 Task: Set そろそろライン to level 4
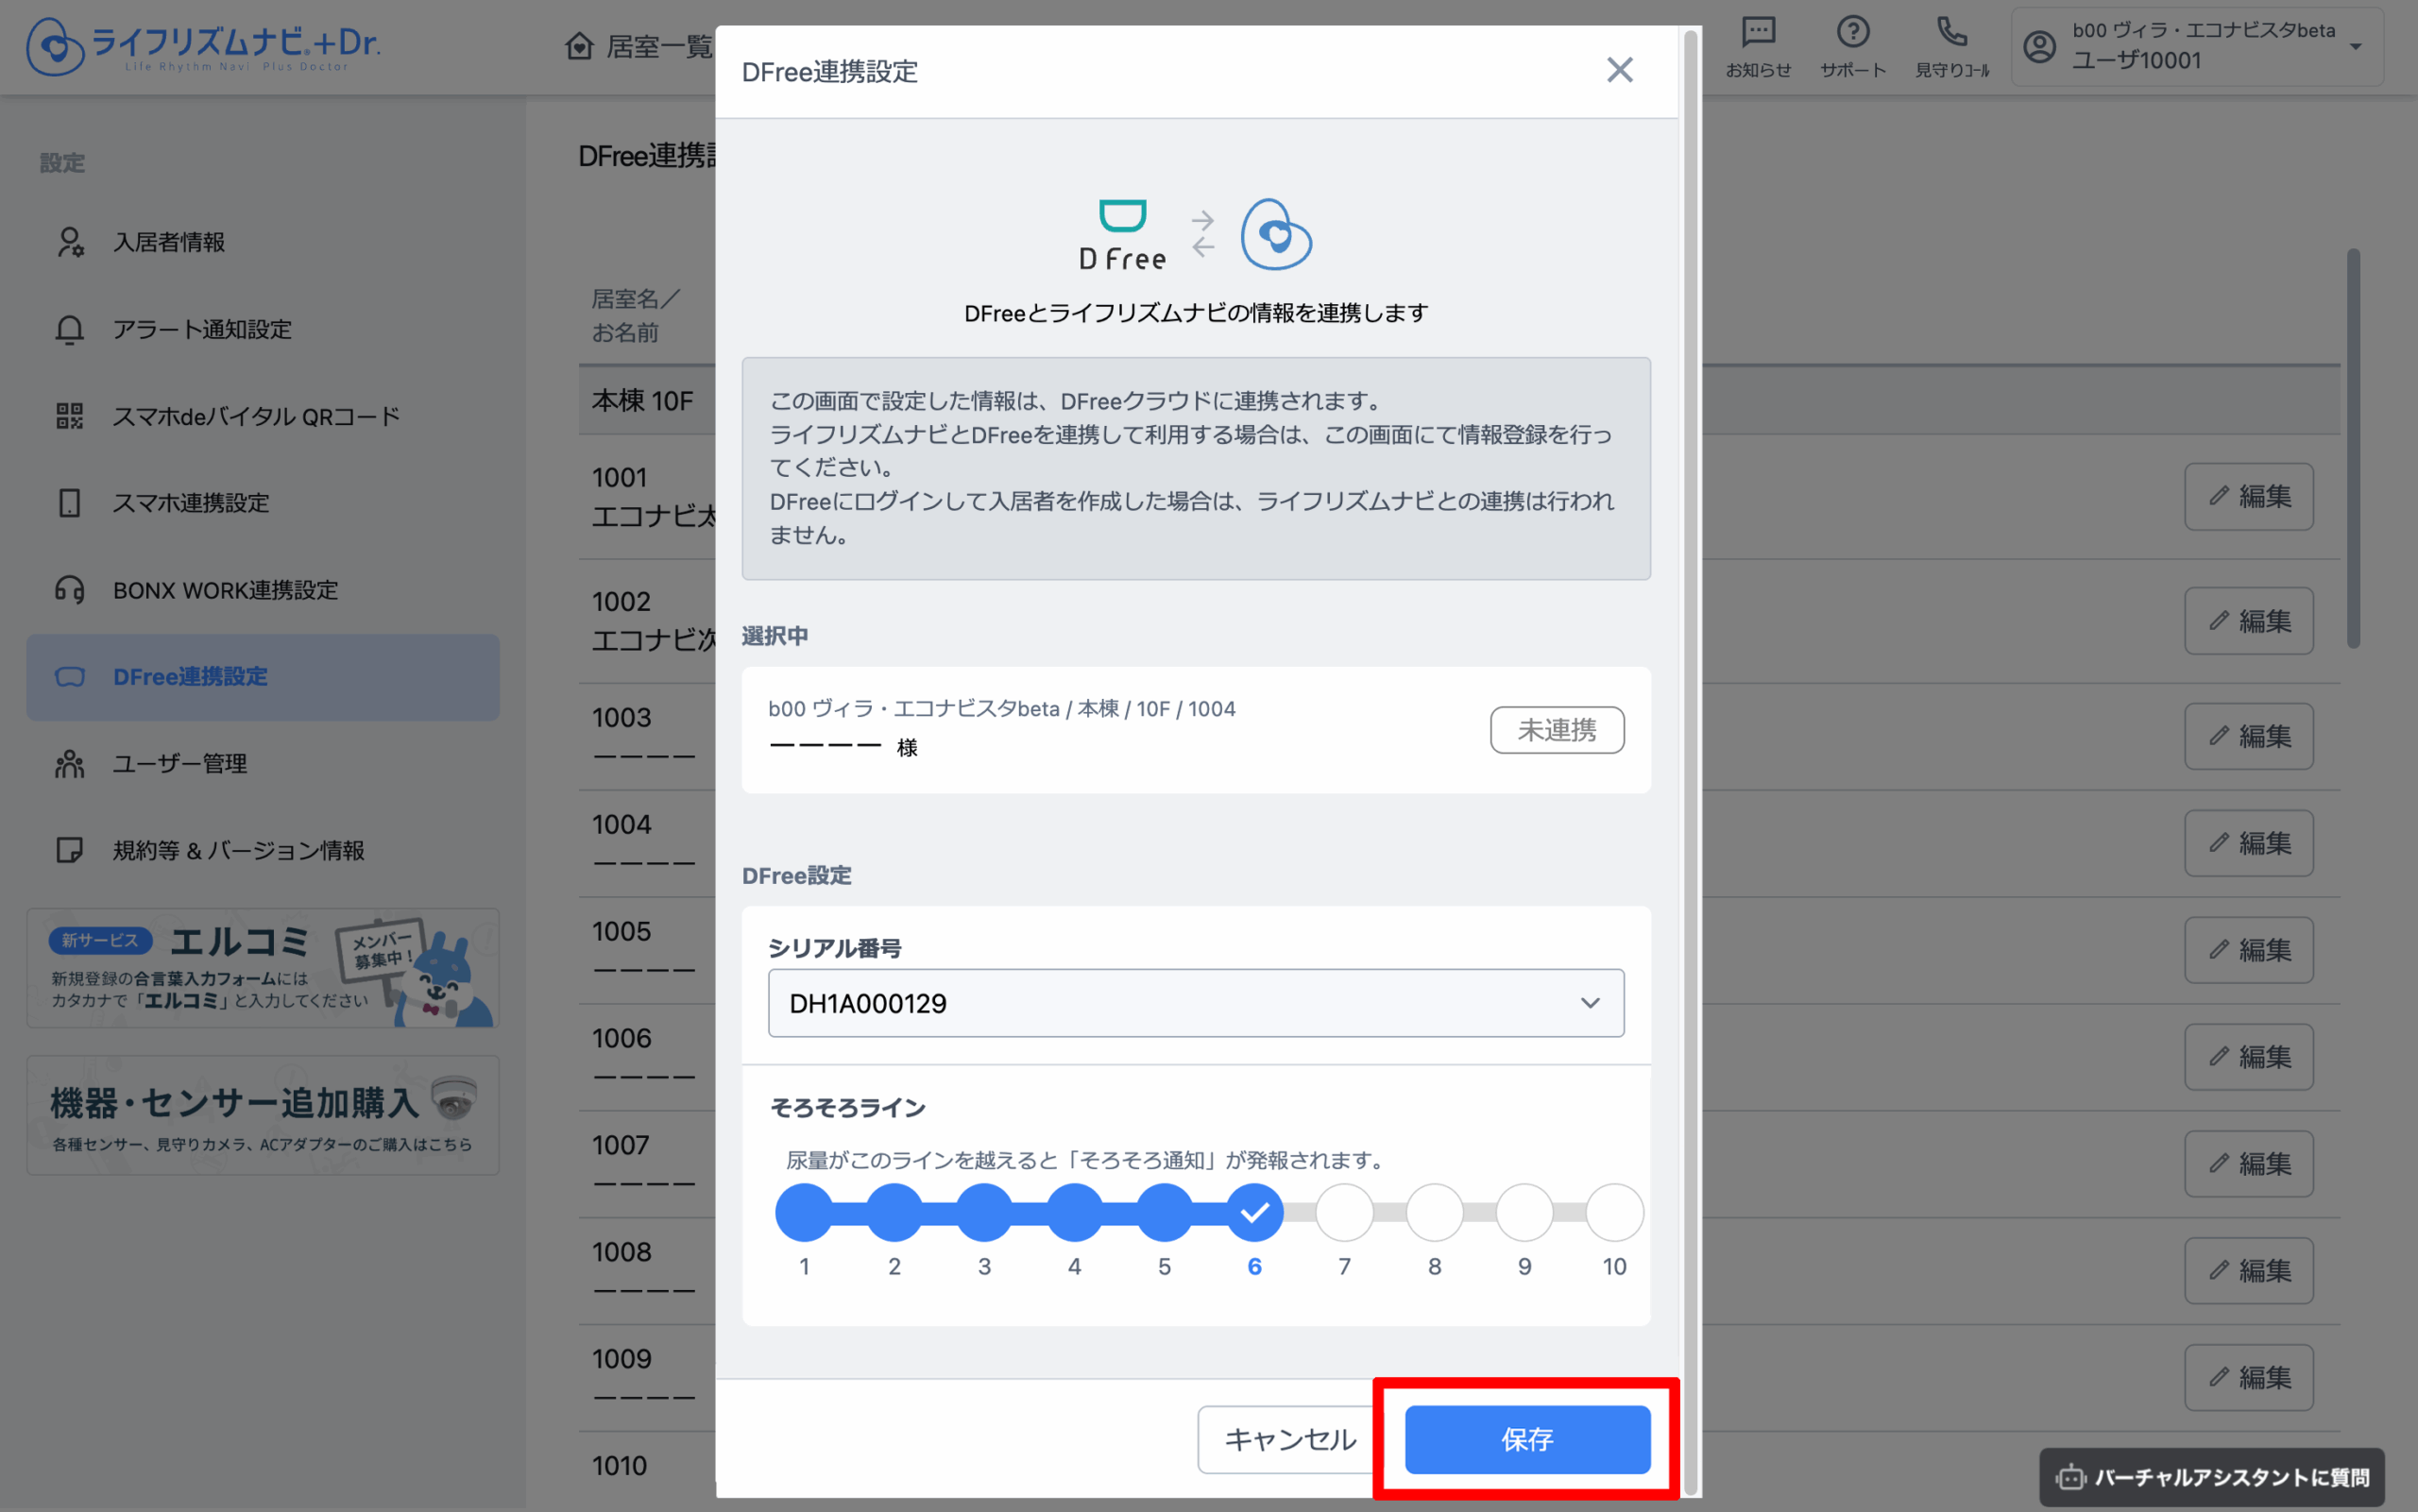[x=1074, y=1212]
